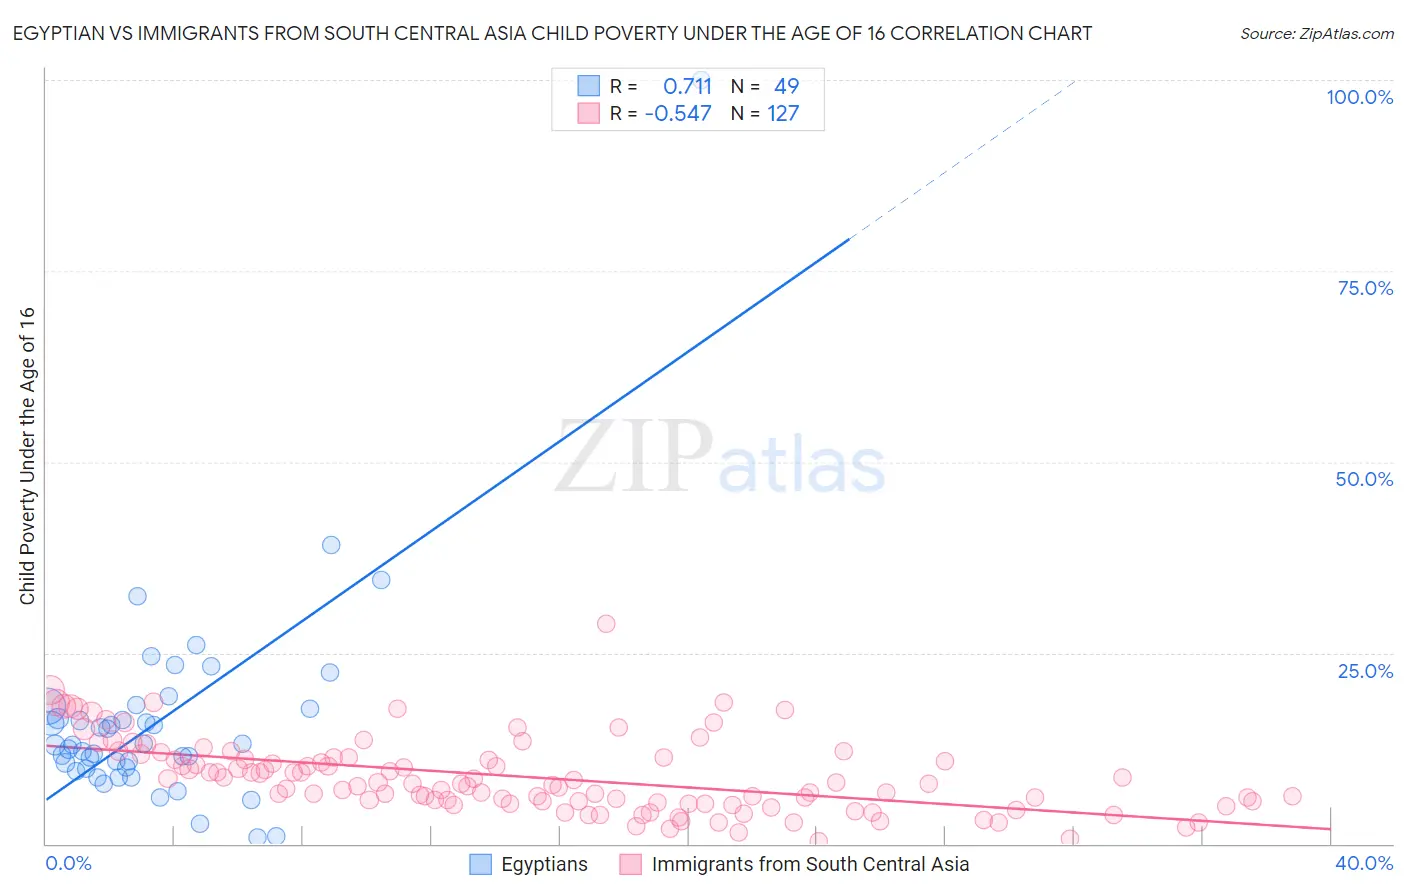Click the 50.0% y-axis tick label
Screen dimensions: 1406x892
pos(1364,479)
